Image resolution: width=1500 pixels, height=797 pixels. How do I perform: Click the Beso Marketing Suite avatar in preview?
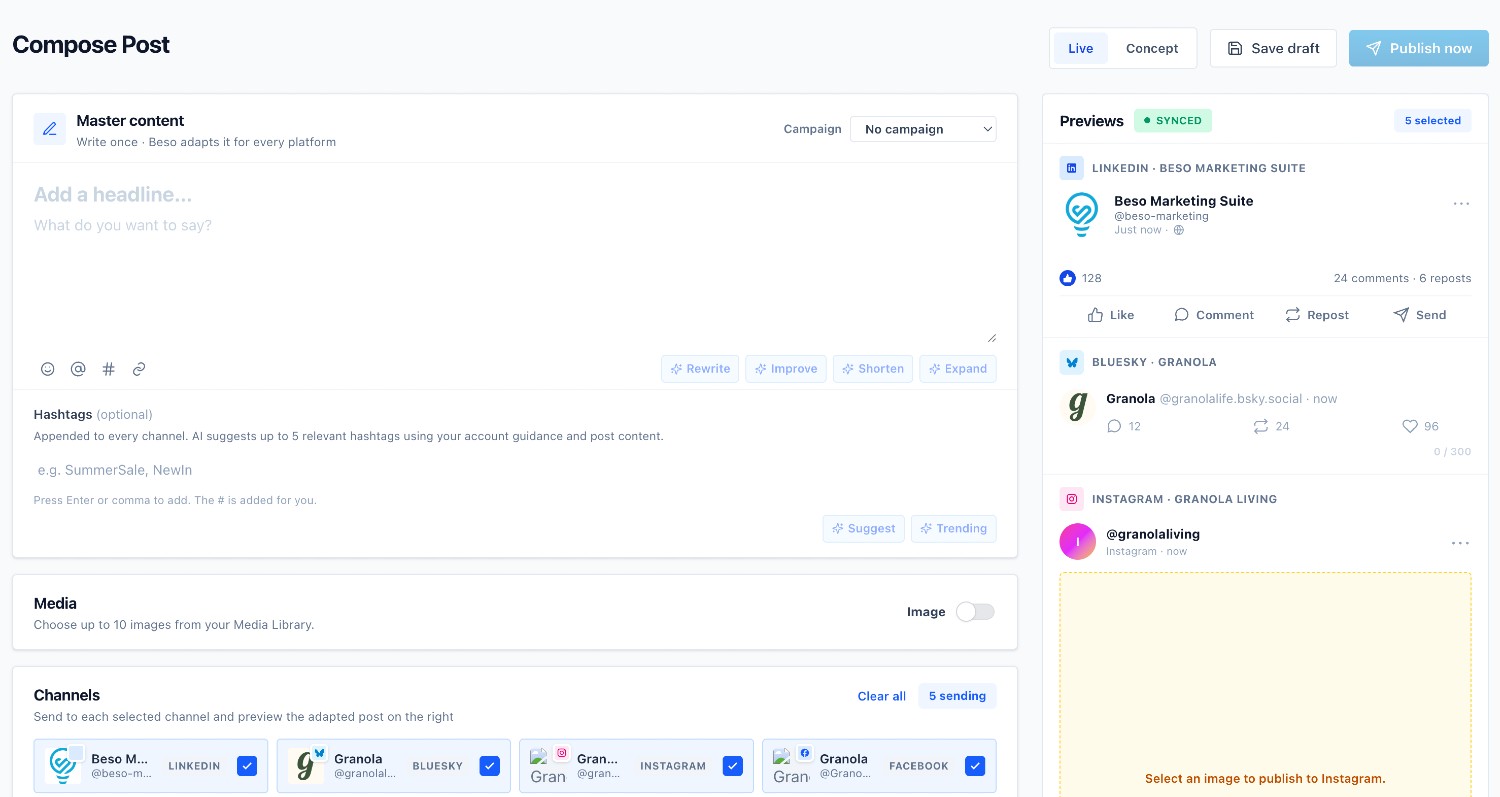[x=1081, y=214]
